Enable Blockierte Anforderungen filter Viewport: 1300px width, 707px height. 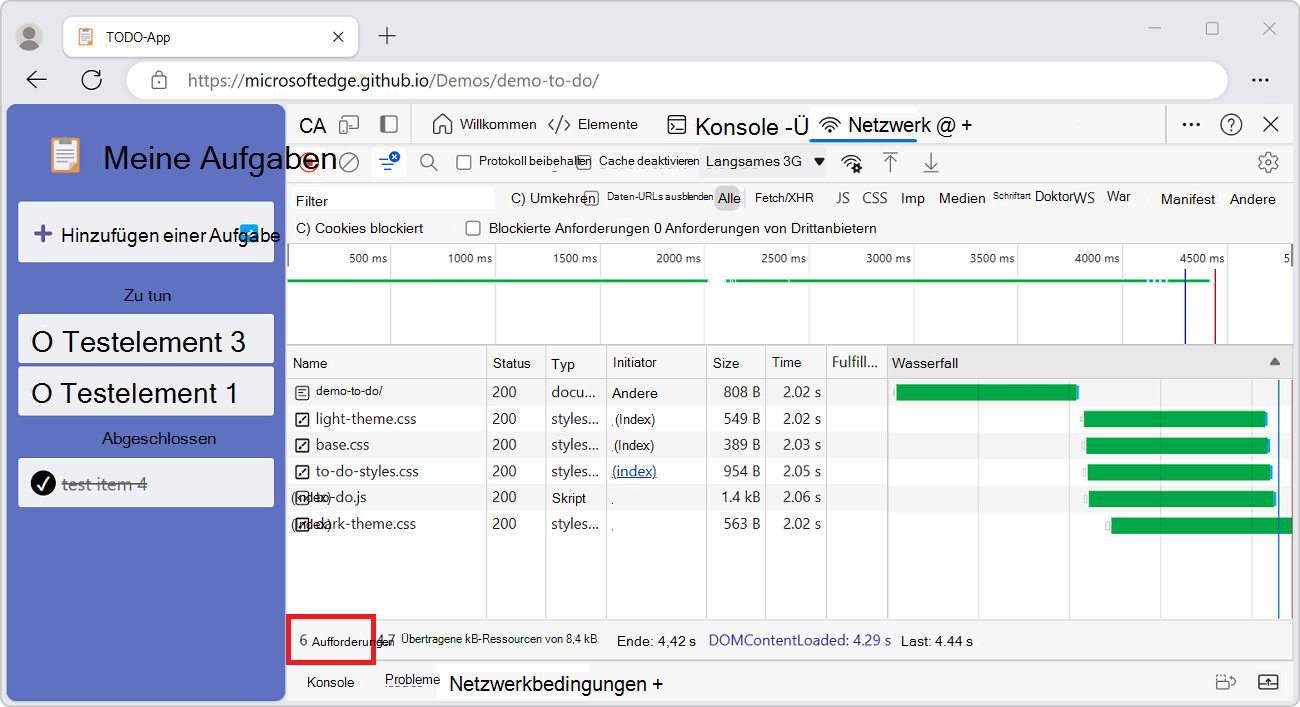pyautogui.click(x=474, y=228)
